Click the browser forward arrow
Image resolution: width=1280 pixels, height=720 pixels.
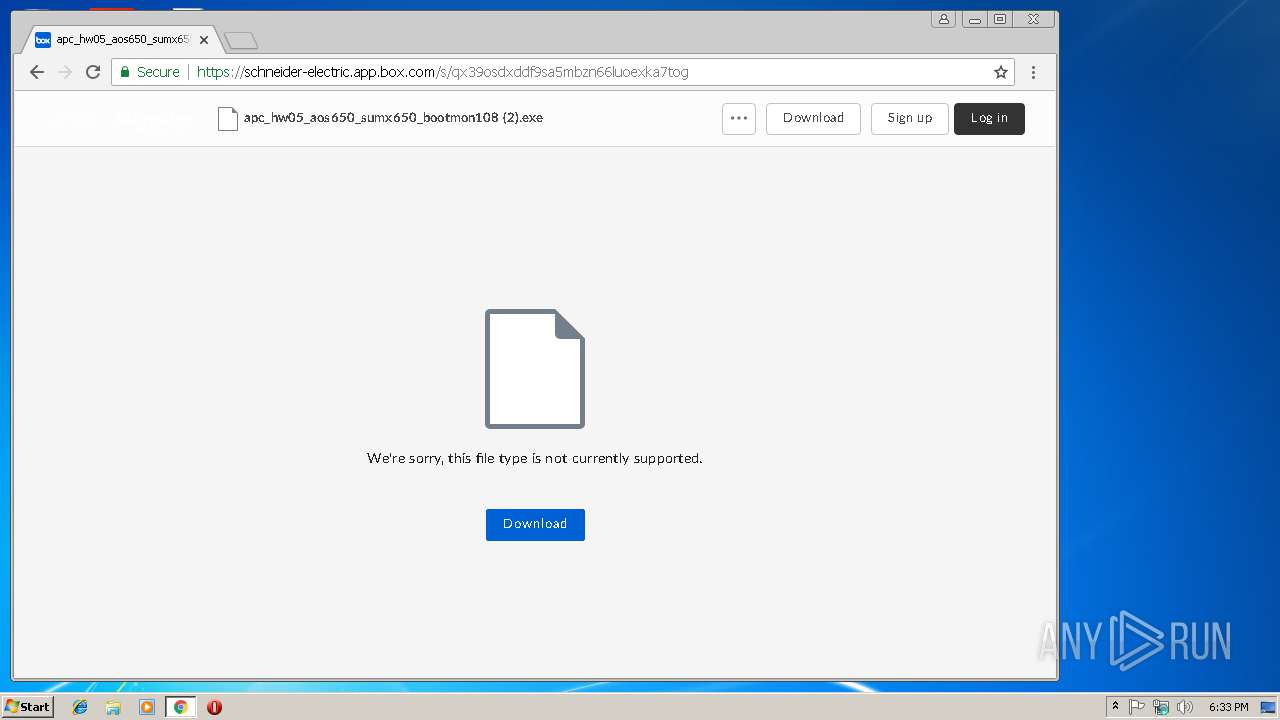[65, 72]
